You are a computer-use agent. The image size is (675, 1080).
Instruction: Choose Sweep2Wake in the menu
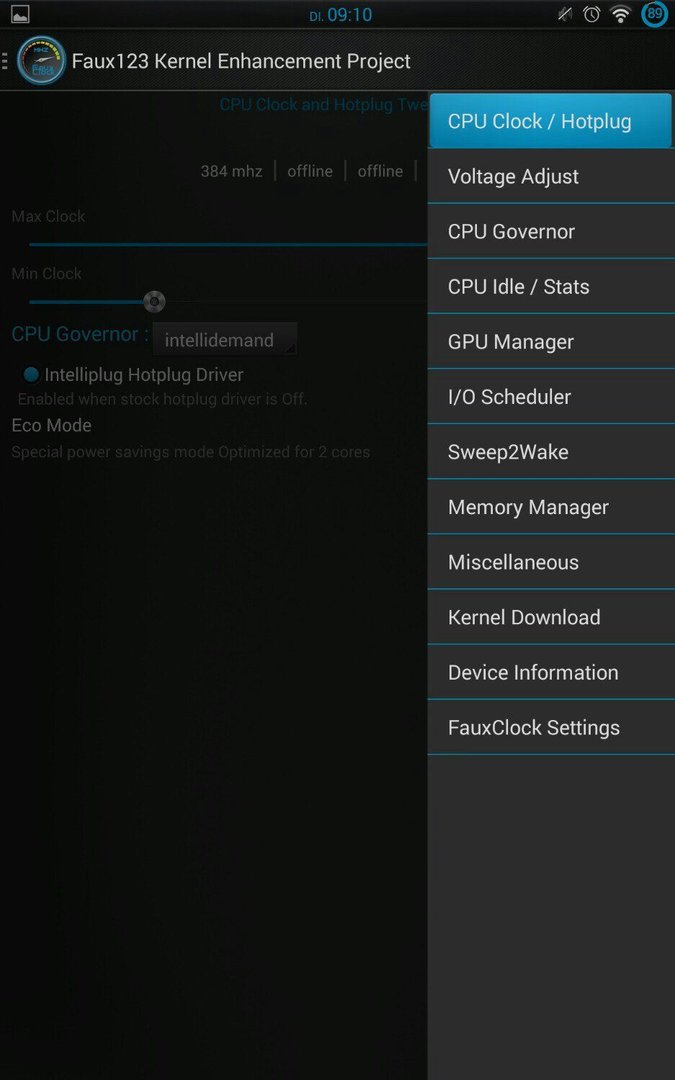coord(550,452)
